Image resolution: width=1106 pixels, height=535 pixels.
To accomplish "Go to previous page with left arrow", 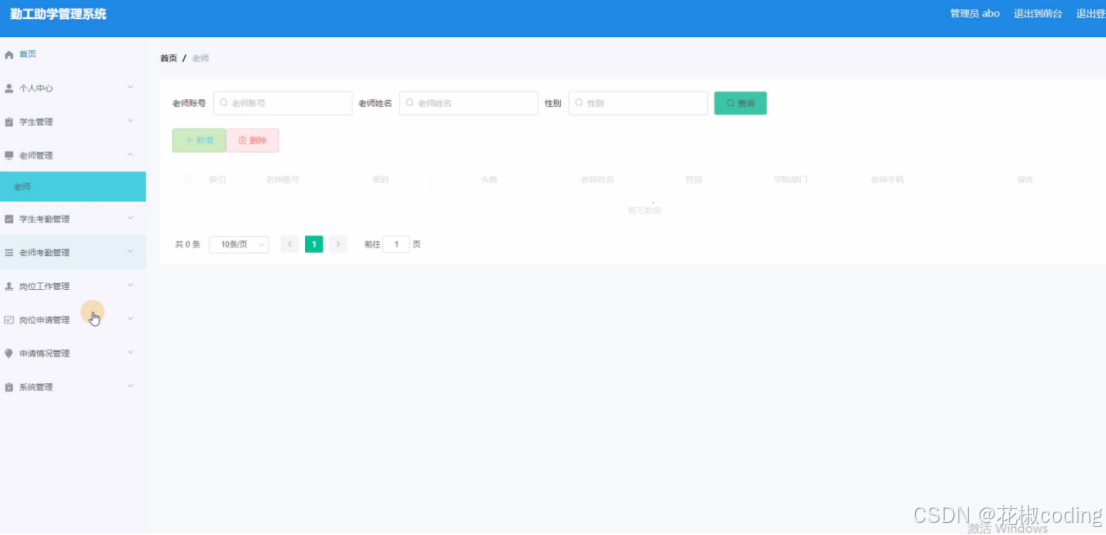I will coord(289,244).
